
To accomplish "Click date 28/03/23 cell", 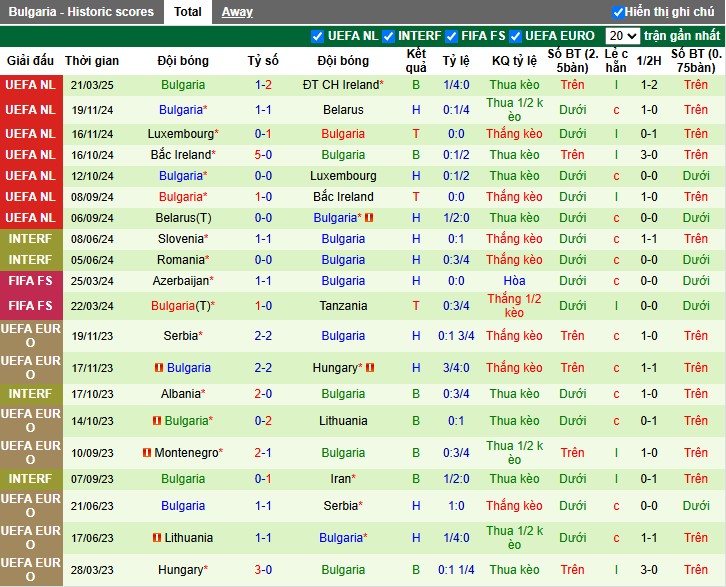I will click(x=92, y=569).
